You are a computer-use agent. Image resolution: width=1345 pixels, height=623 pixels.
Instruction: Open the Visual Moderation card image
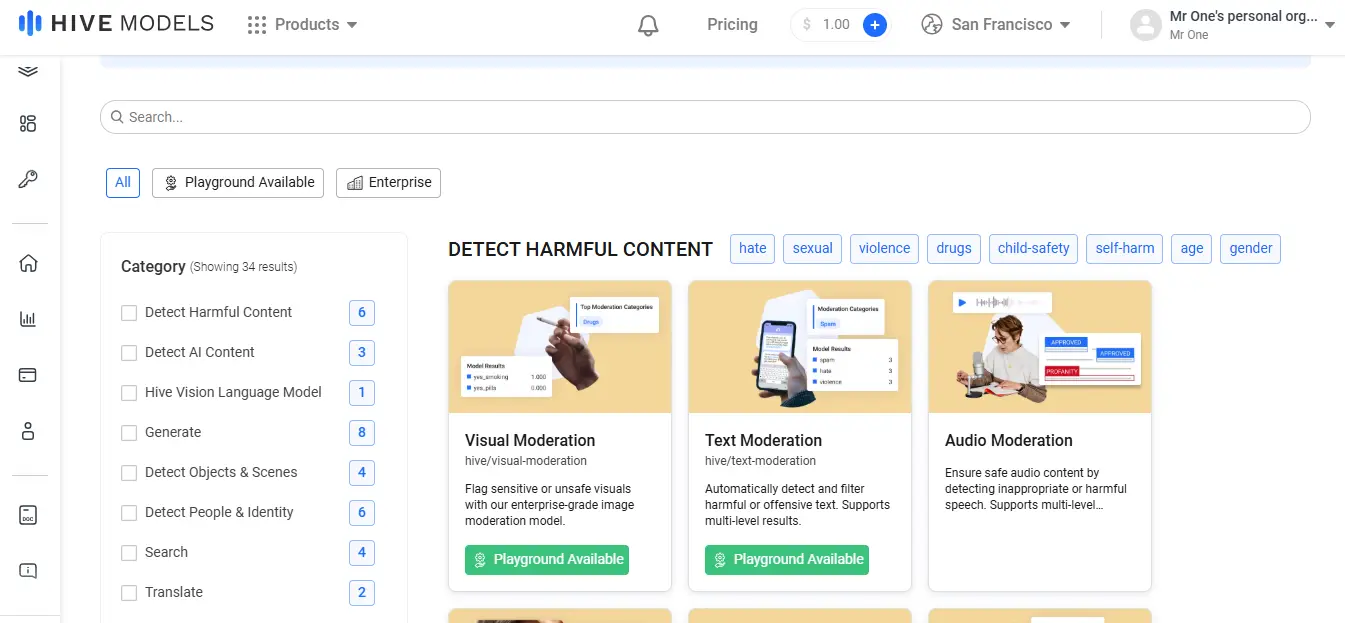click(560, 347)
